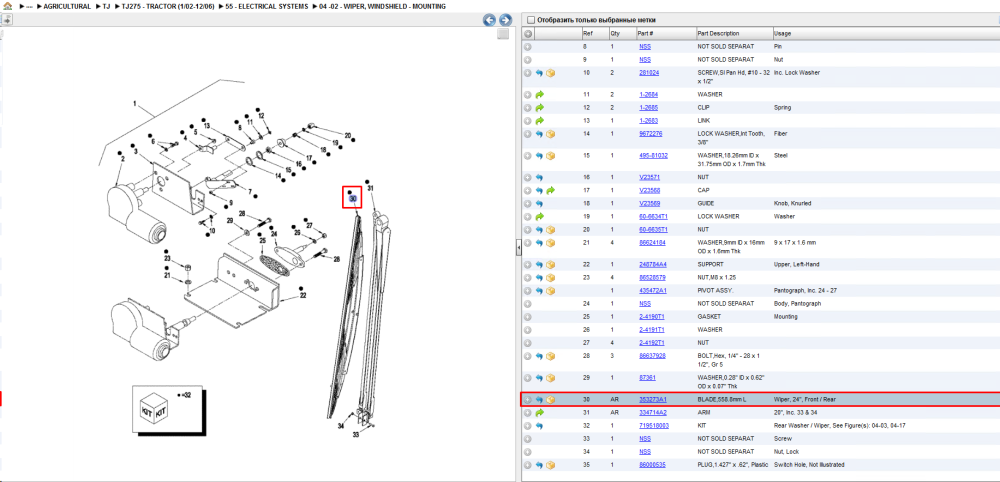Select callout 22 support in diagram
This screenshot has width=1000, height=482.
coord(303,296)
